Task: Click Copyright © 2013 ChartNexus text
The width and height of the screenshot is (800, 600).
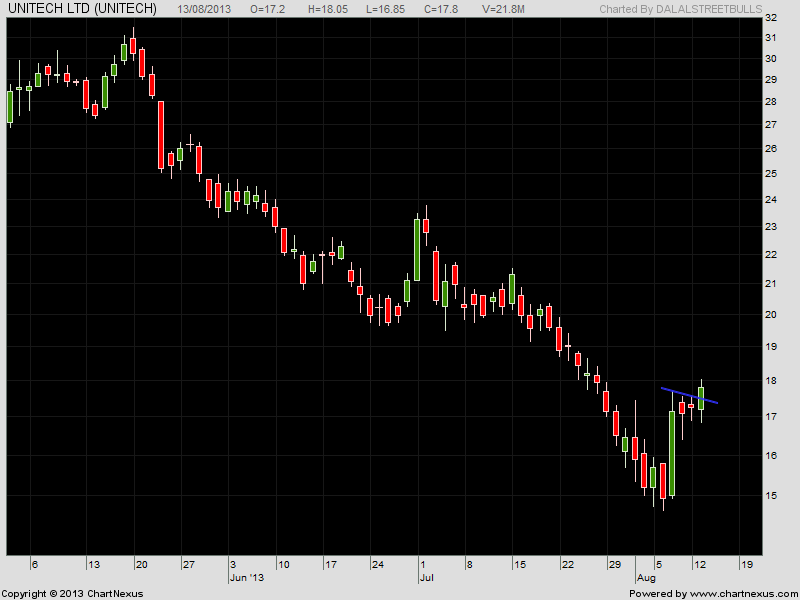Action: click(72, 594)
